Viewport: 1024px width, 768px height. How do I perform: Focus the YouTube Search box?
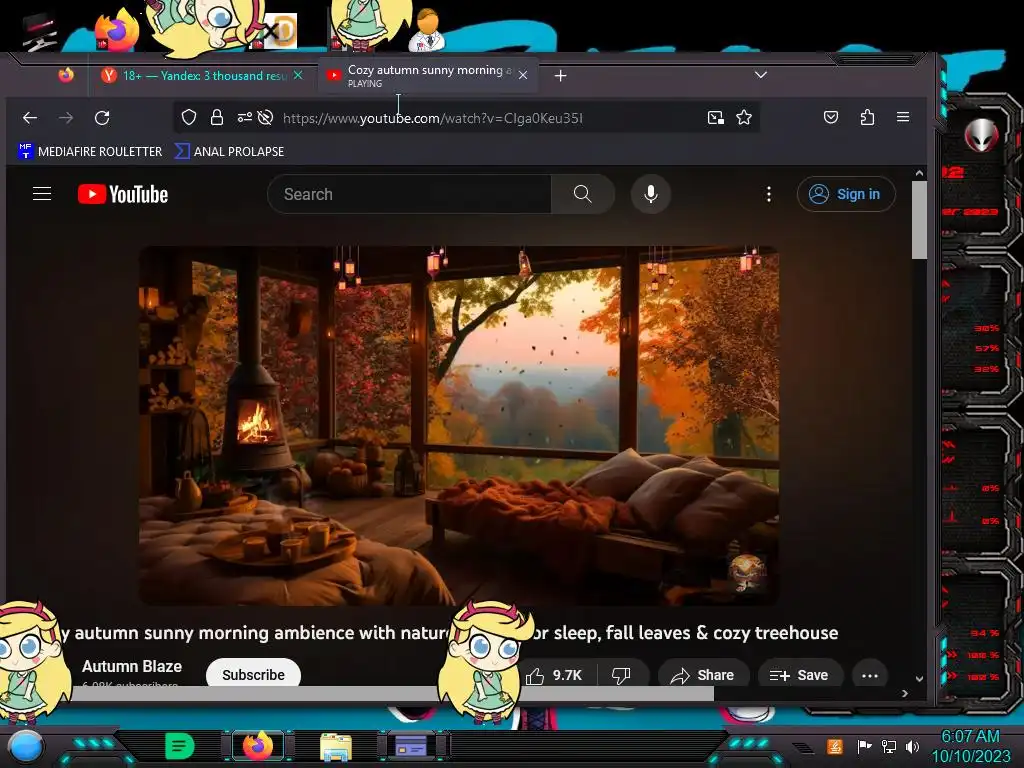point(409,194)
